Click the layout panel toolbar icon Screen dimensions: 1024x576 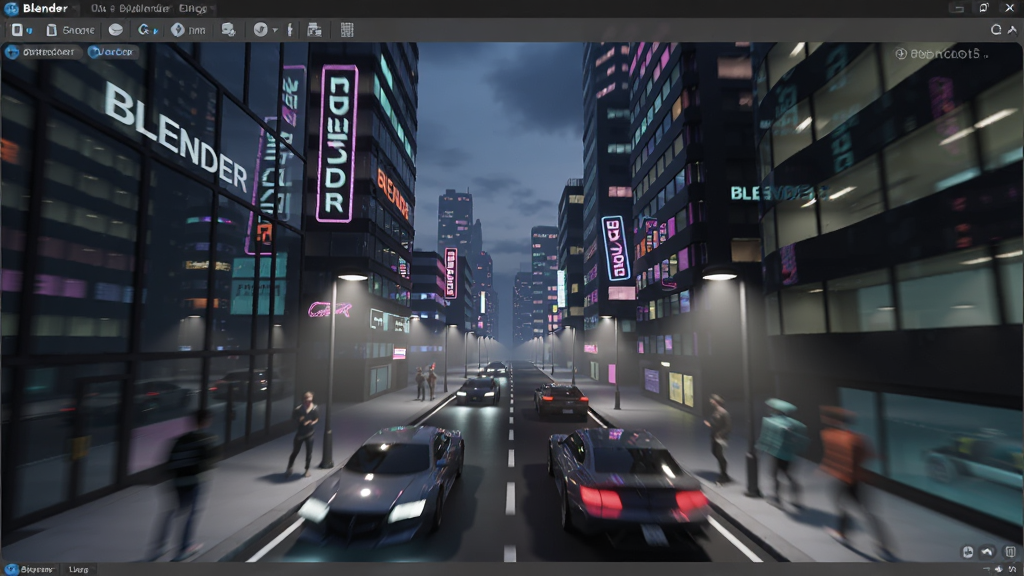[315, 30]
